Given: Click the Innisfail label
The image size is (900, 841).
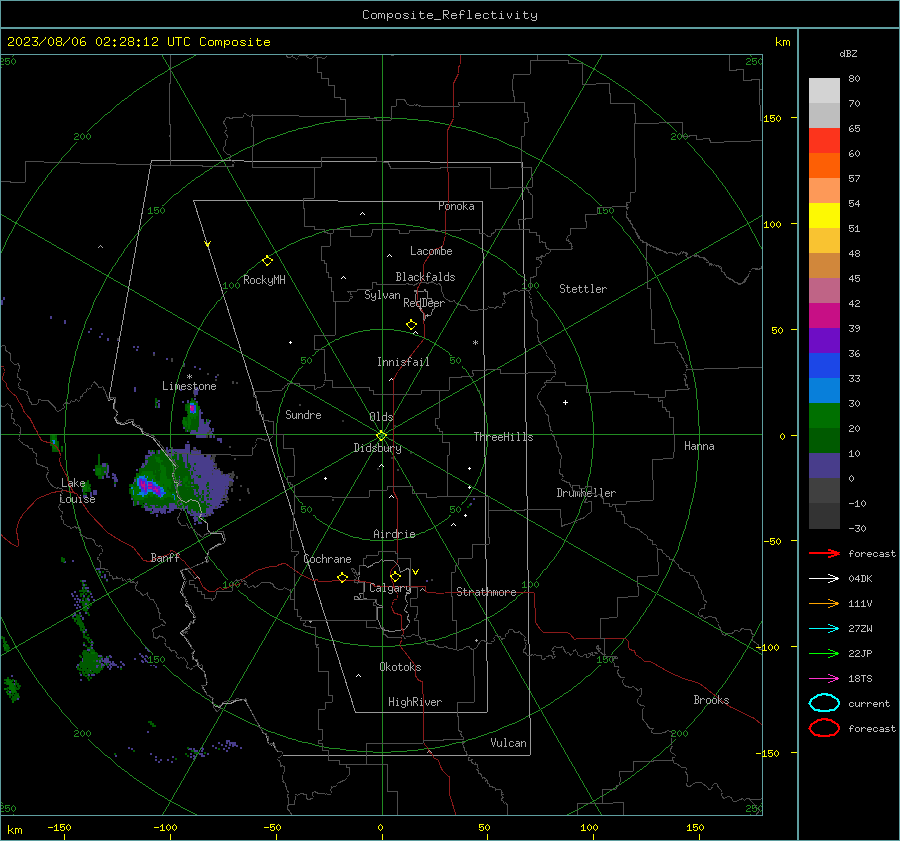Looking at the screenshot, I should (x=403, y=362).
